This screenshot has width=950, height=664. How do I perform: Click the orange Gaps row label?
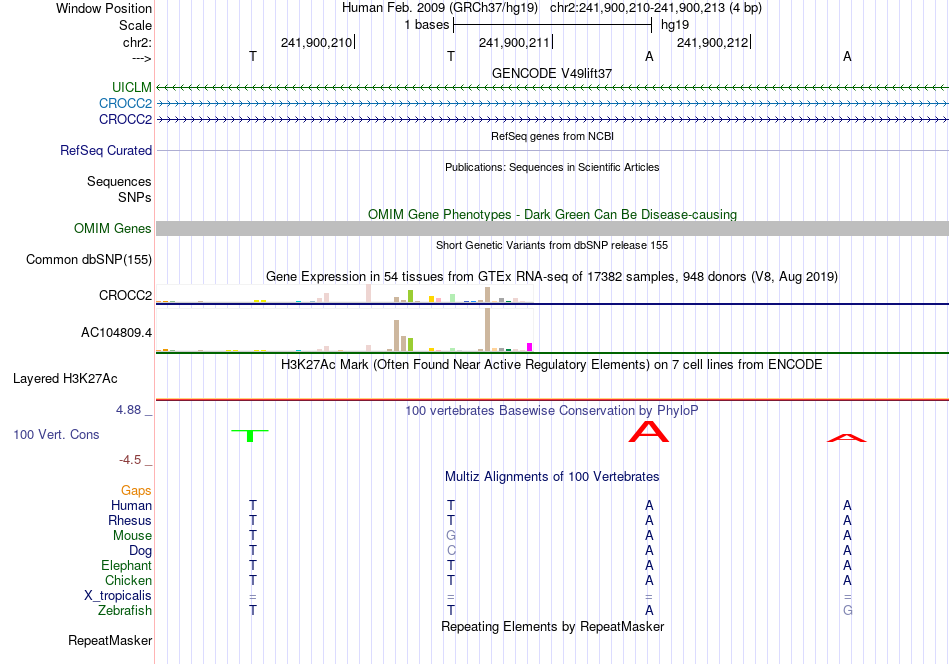tap(136, 490)
